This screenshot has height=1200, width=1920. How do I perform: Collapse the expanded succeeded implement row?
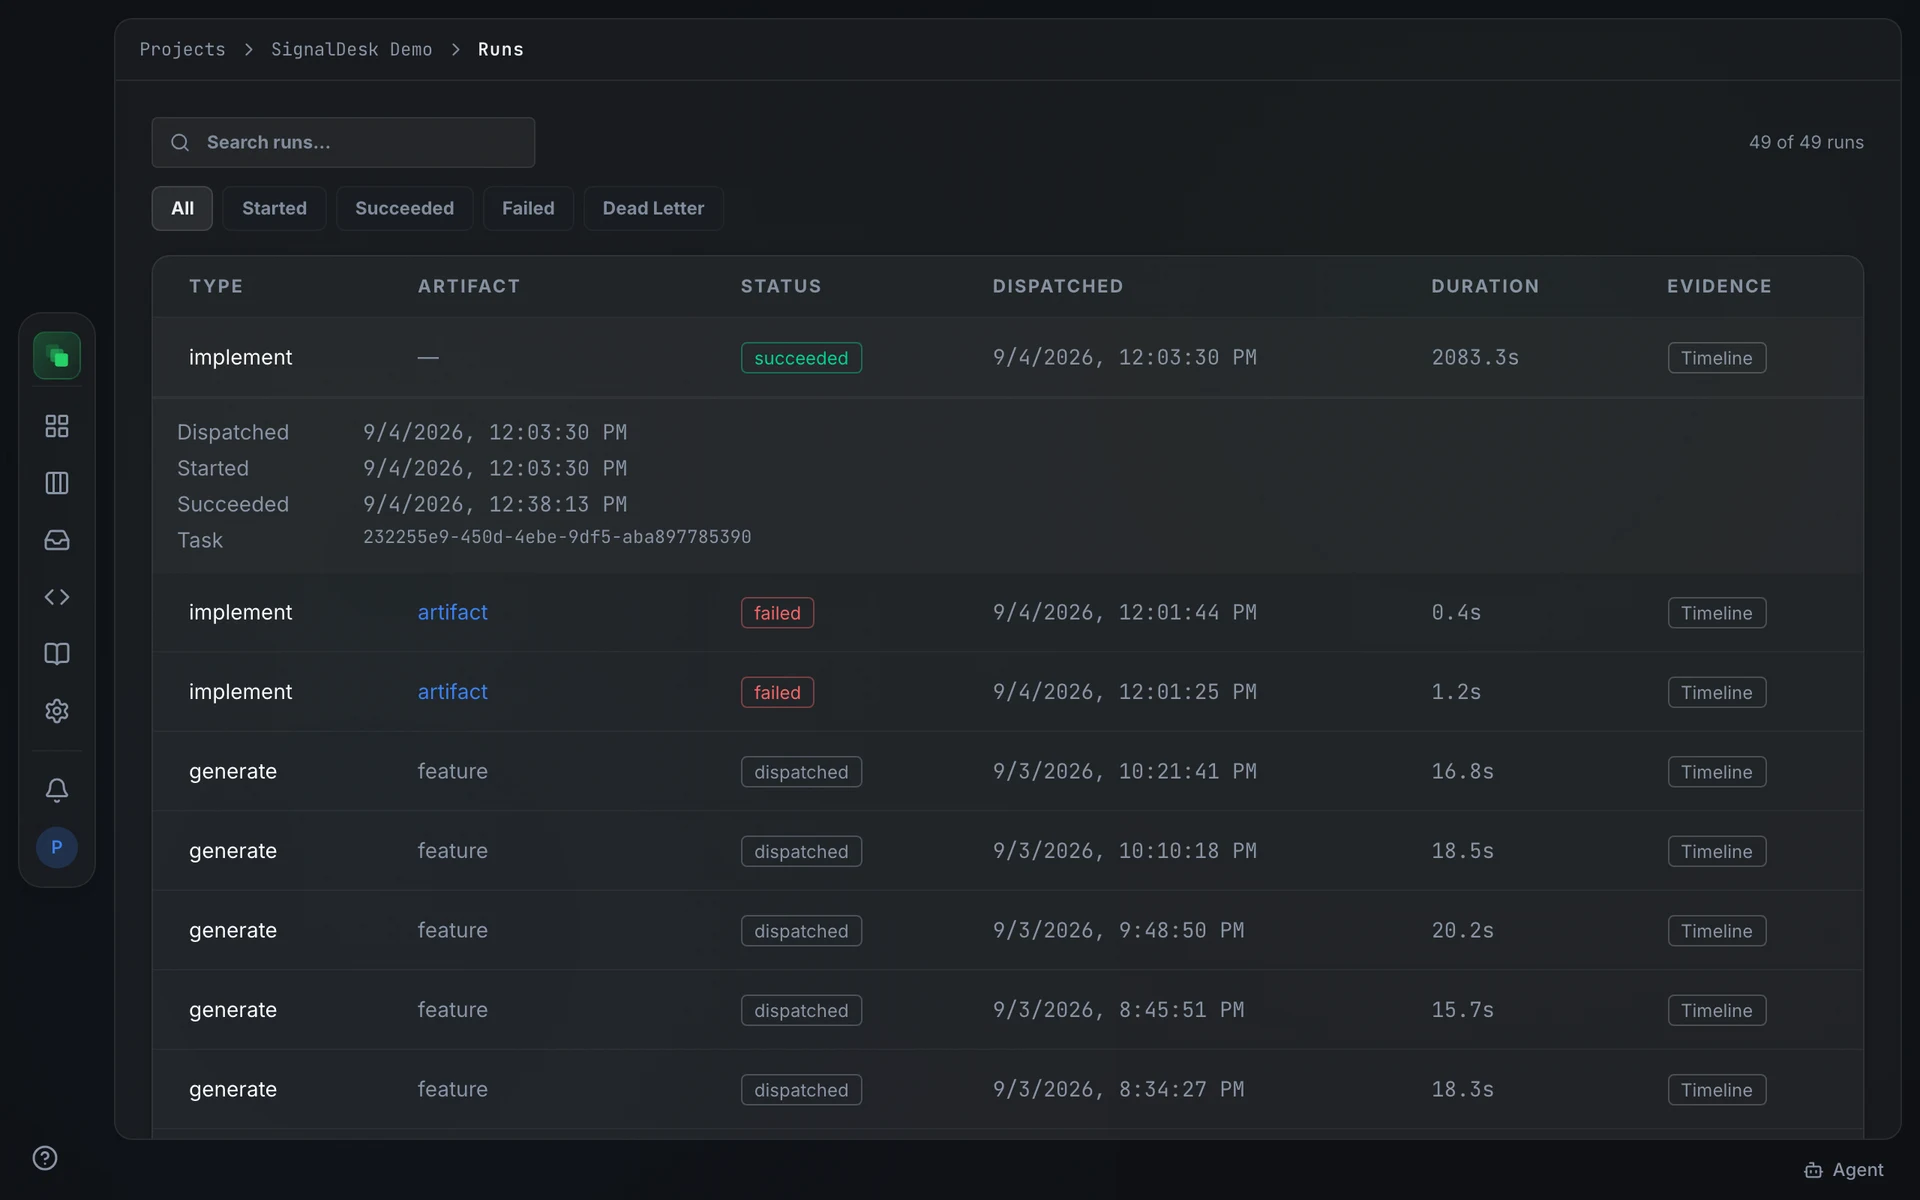(1007, 358)
